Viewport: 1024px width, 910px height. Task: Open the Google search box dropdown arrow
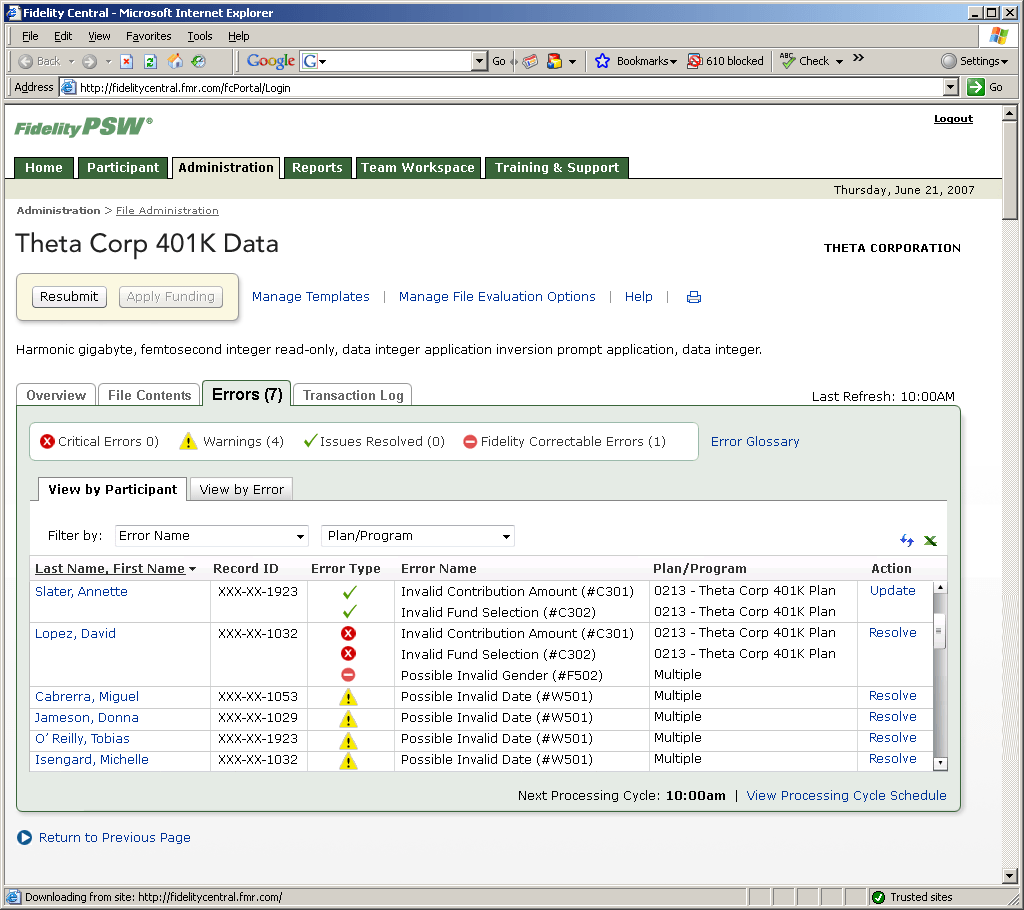tap(479, 61)
